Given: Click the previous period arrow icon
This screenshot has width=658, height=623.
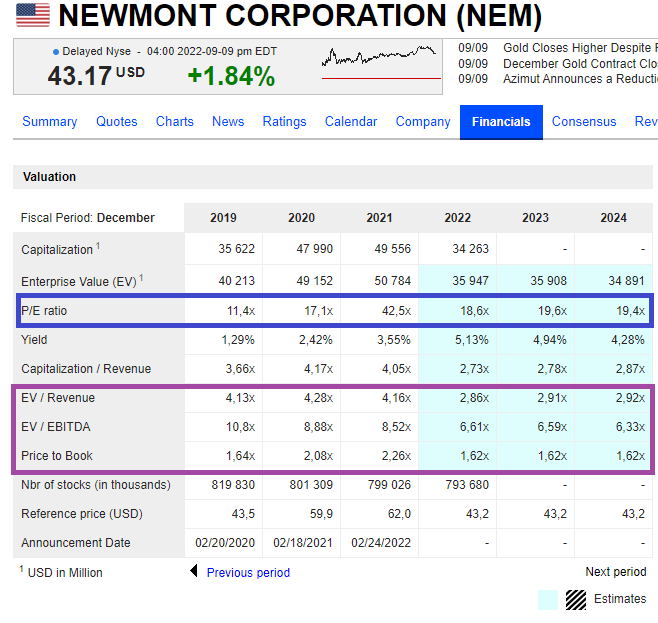Looking at the screenshot, I should coord(194,572).
